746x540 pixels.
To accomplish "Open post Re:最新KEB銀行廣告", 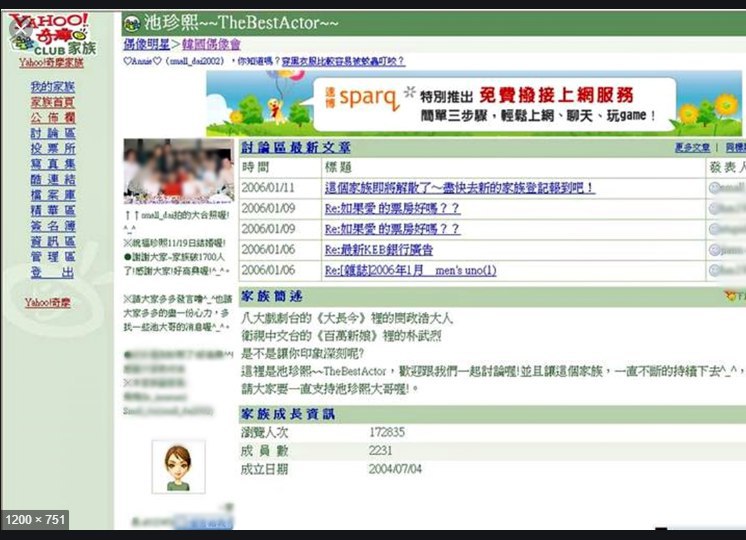I will (386, 249).
